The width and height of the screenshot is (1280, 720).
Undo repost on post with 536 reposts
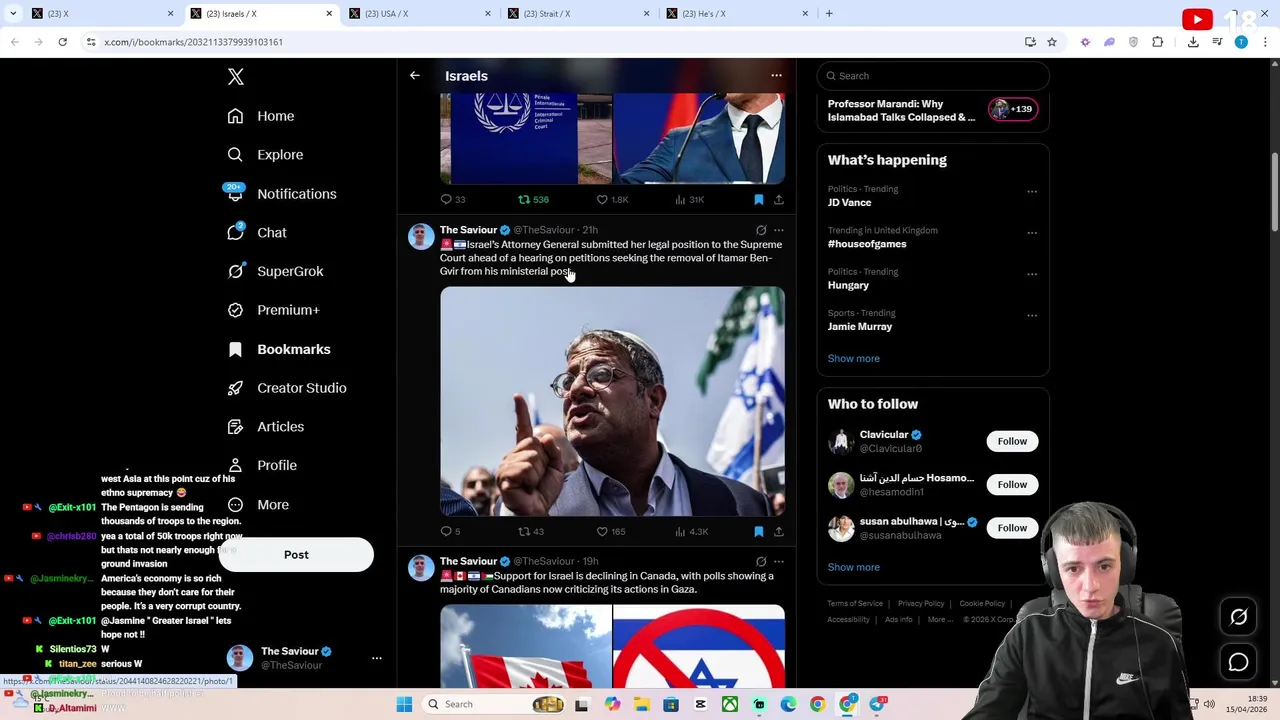[x=533, y=200]
